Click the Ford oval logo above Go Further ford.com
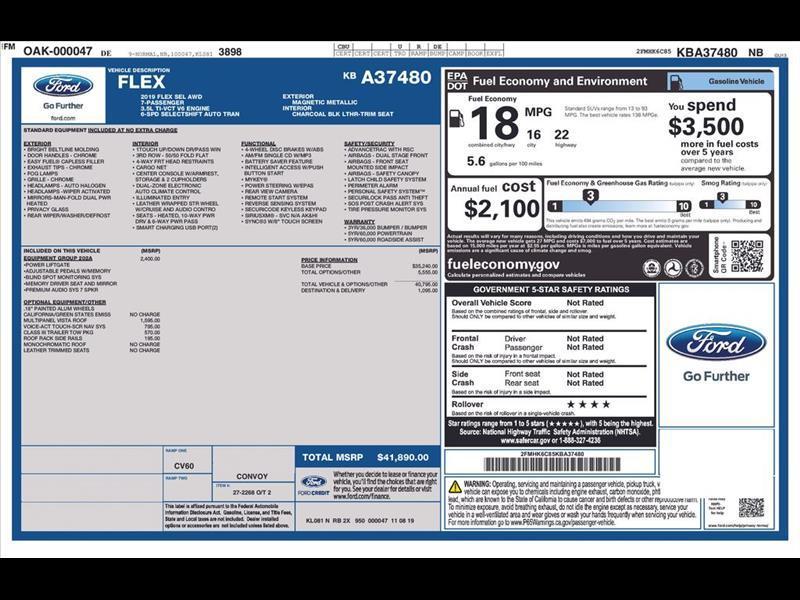 coord(63,86)
